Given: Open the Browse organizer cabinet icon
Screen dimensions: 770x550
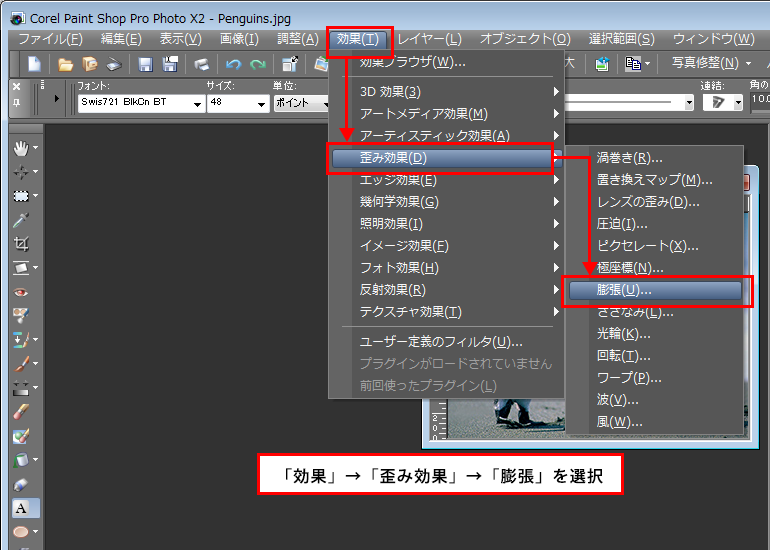Looking at the screenshot, I should (x=90, y=64).
